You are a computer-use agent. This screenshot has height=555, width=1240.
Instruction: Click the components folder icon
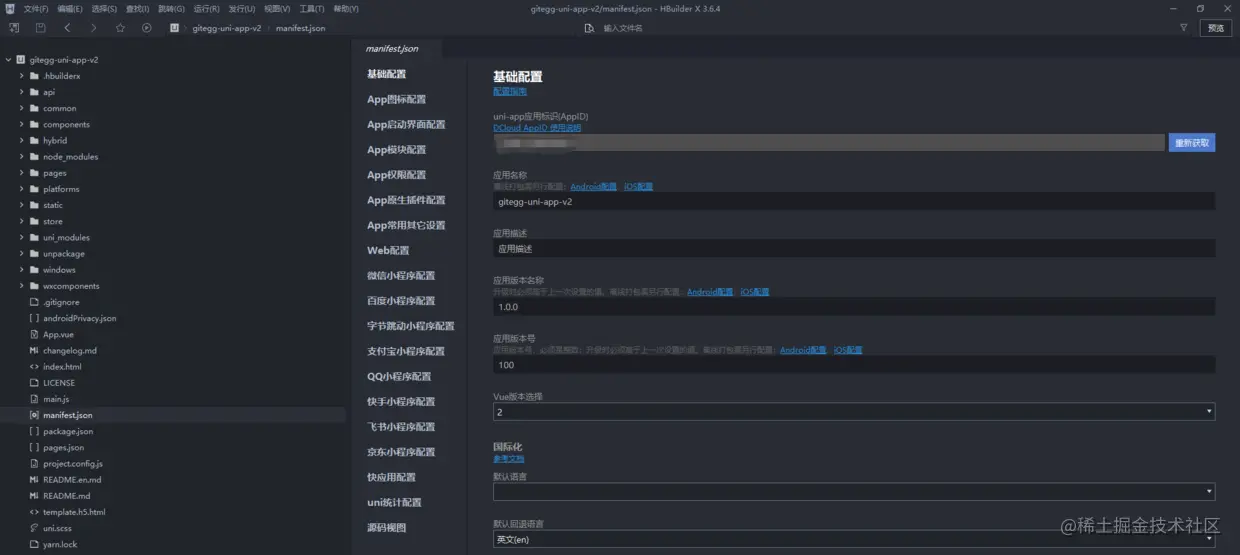point(34,124)
